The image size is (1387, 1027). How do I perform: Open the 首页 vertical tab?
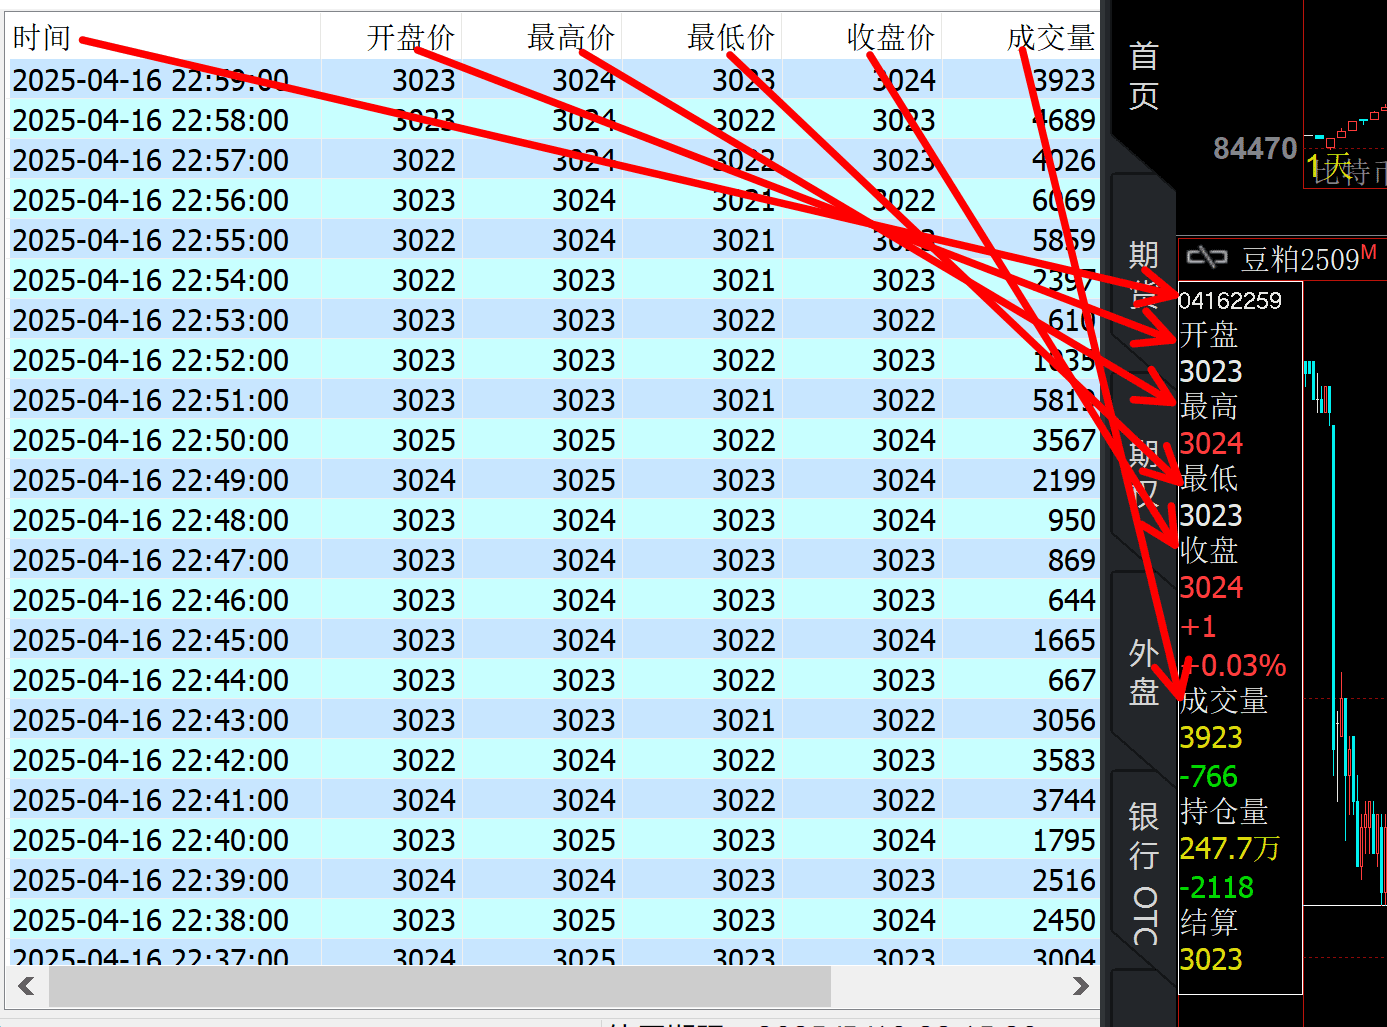[x=1143, y=76]
